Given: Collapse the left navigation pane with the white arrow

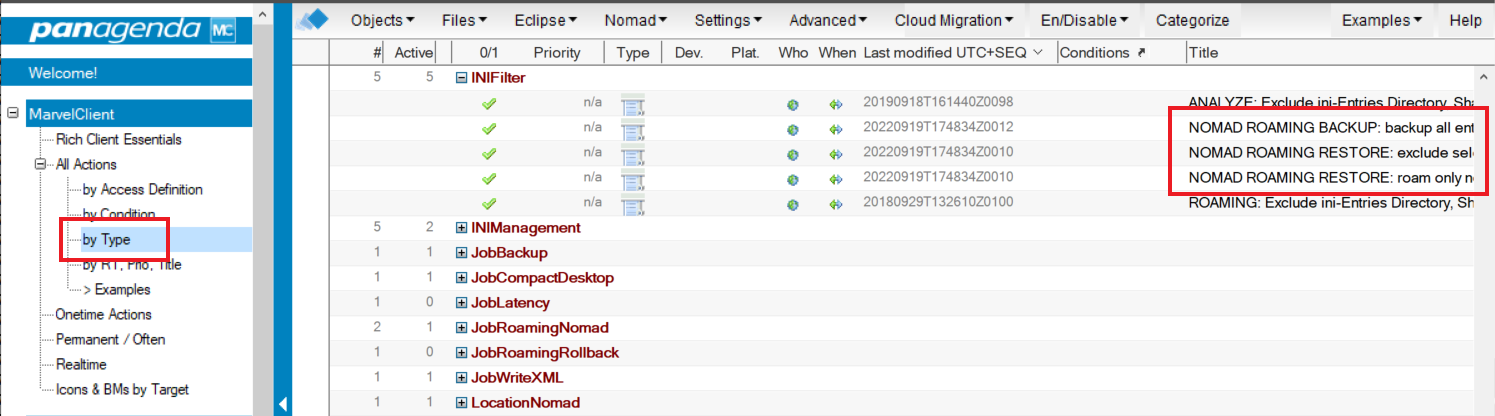Looking at the screenshot, I should click(282, 404).
